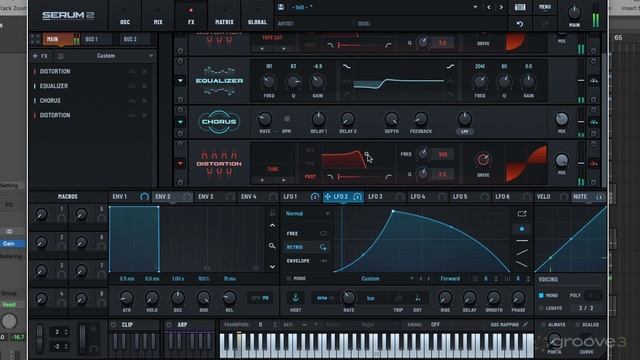Click the Chorus Mix knob
The height and width of the screenshot is (360, 640).
point(562,119)
